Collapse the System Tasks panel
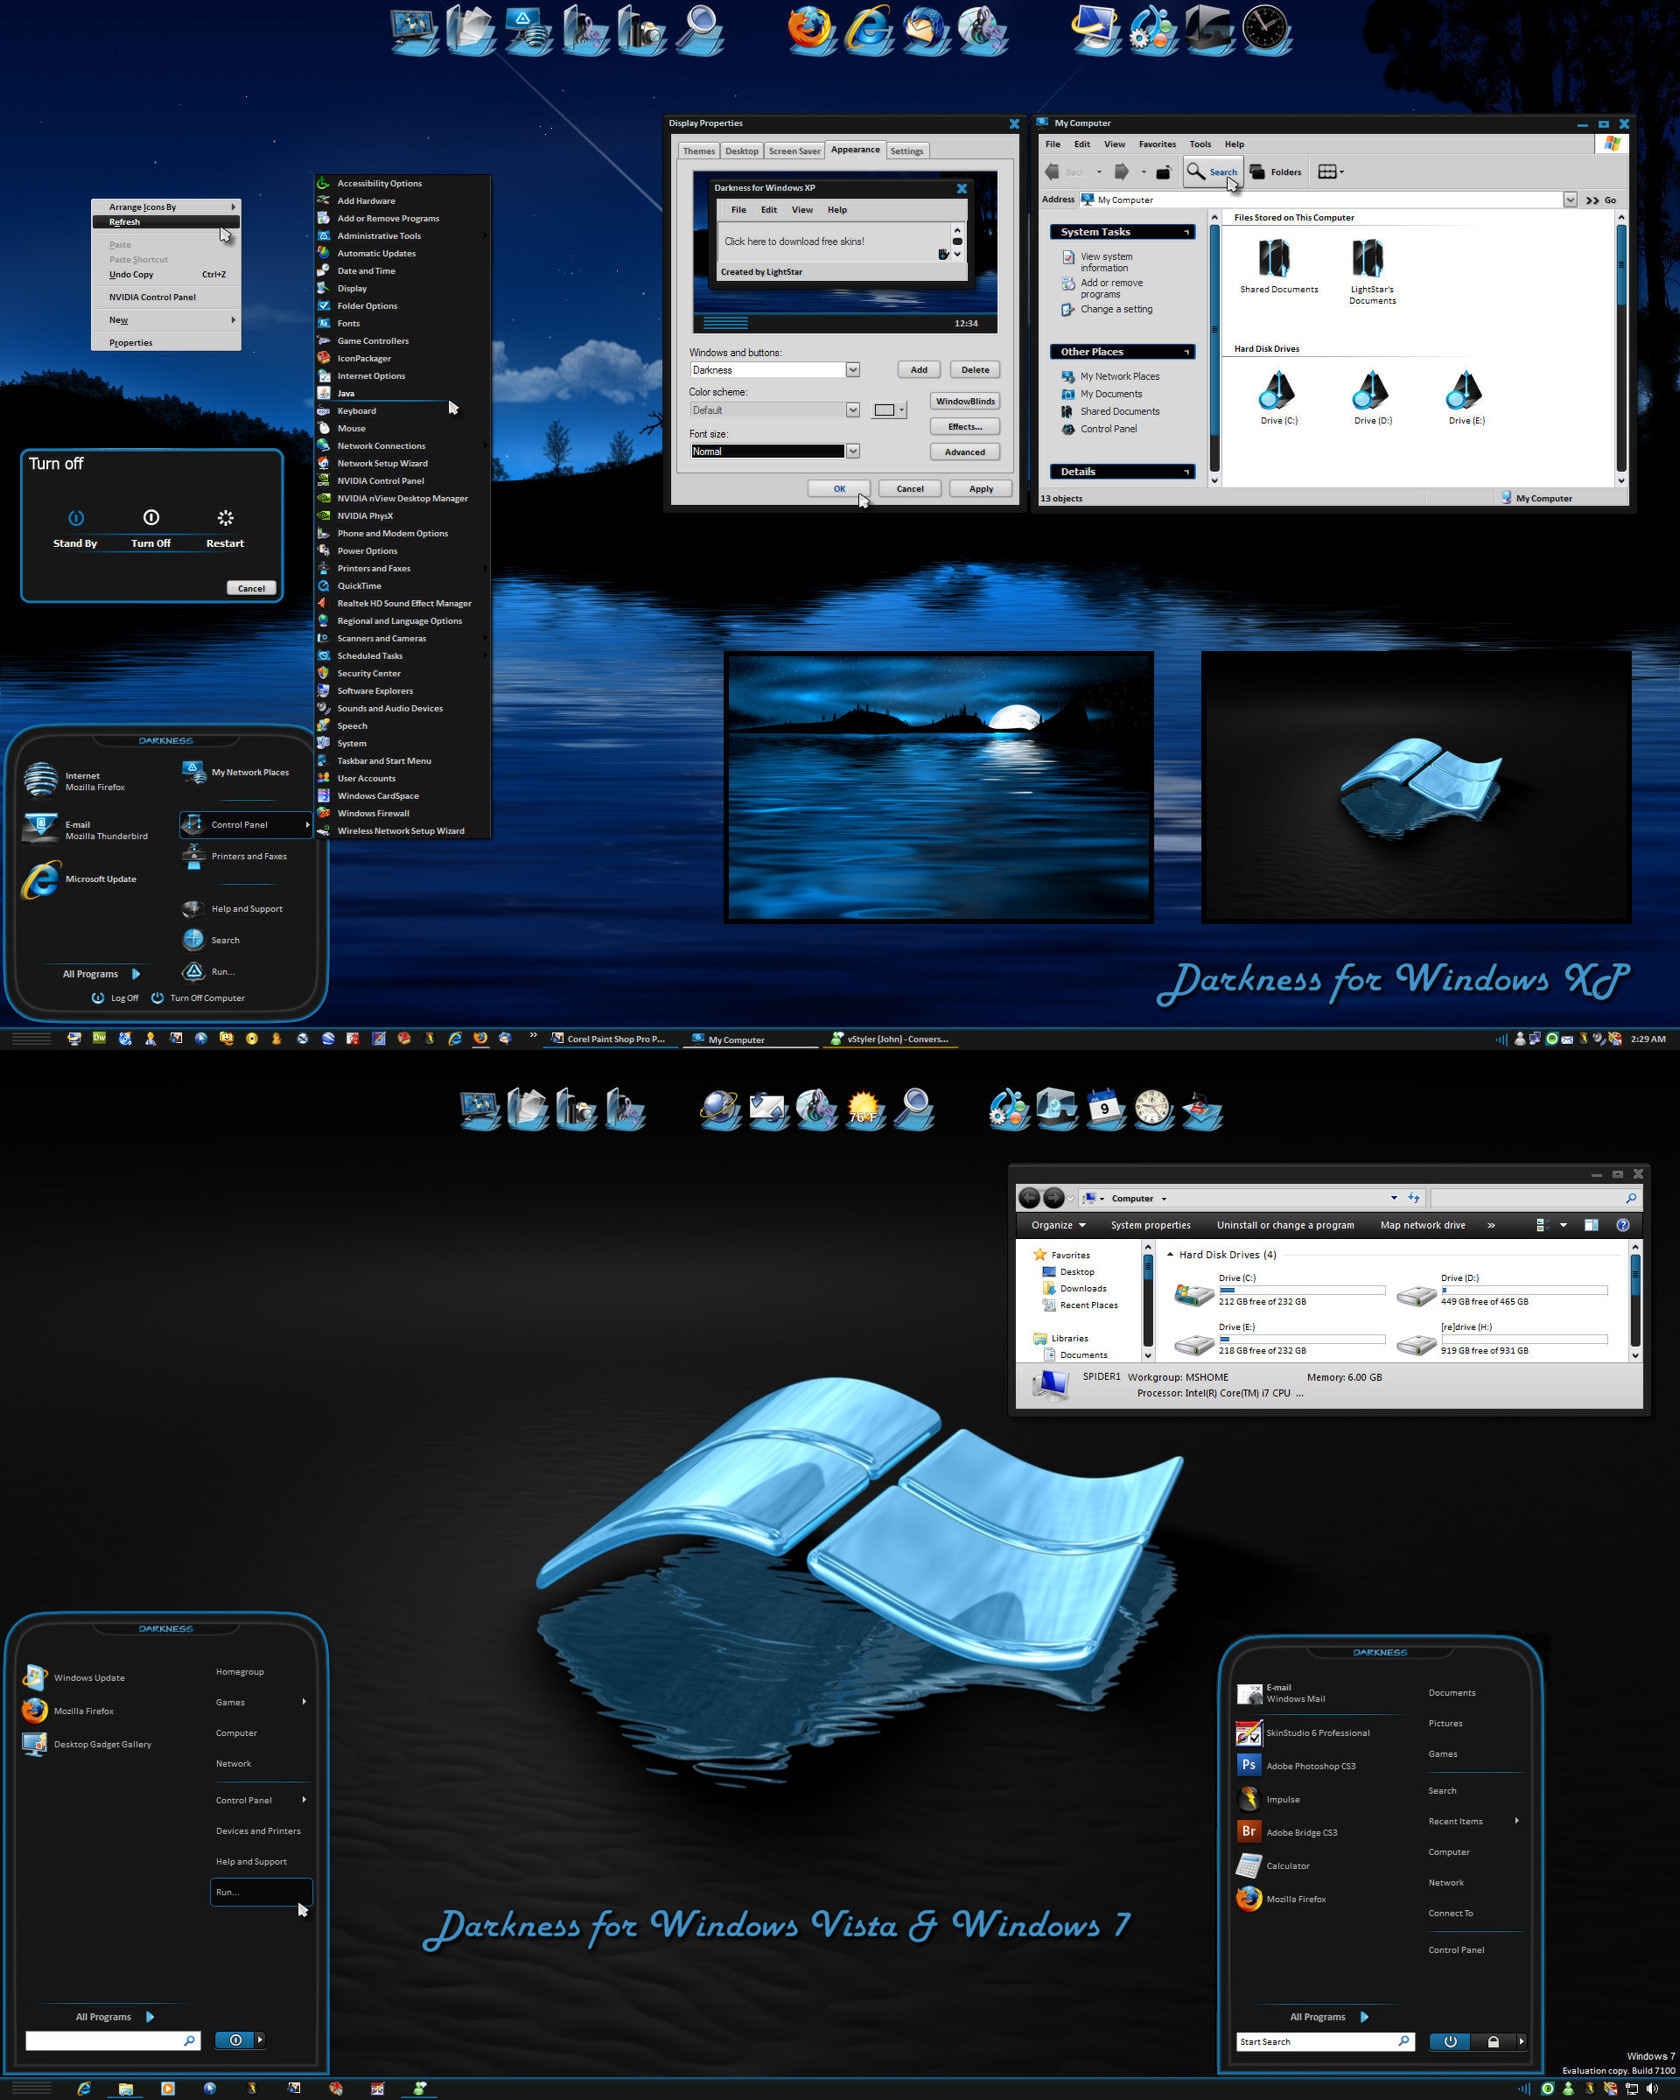The width and height of the screenshot is (1680, 2100). tap(1187, 232)
